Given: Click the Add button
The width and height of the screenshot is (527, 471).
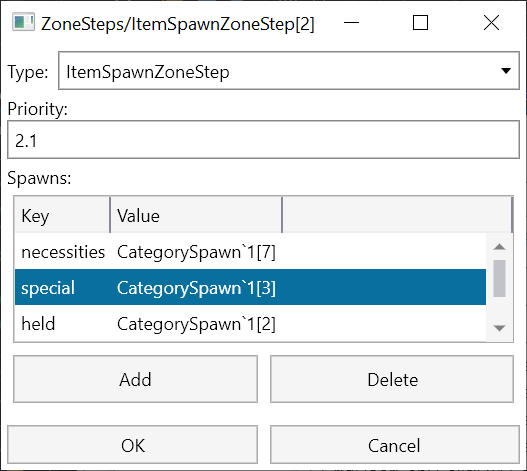Looking at the screenshot, I should click(x=135, y=379).
